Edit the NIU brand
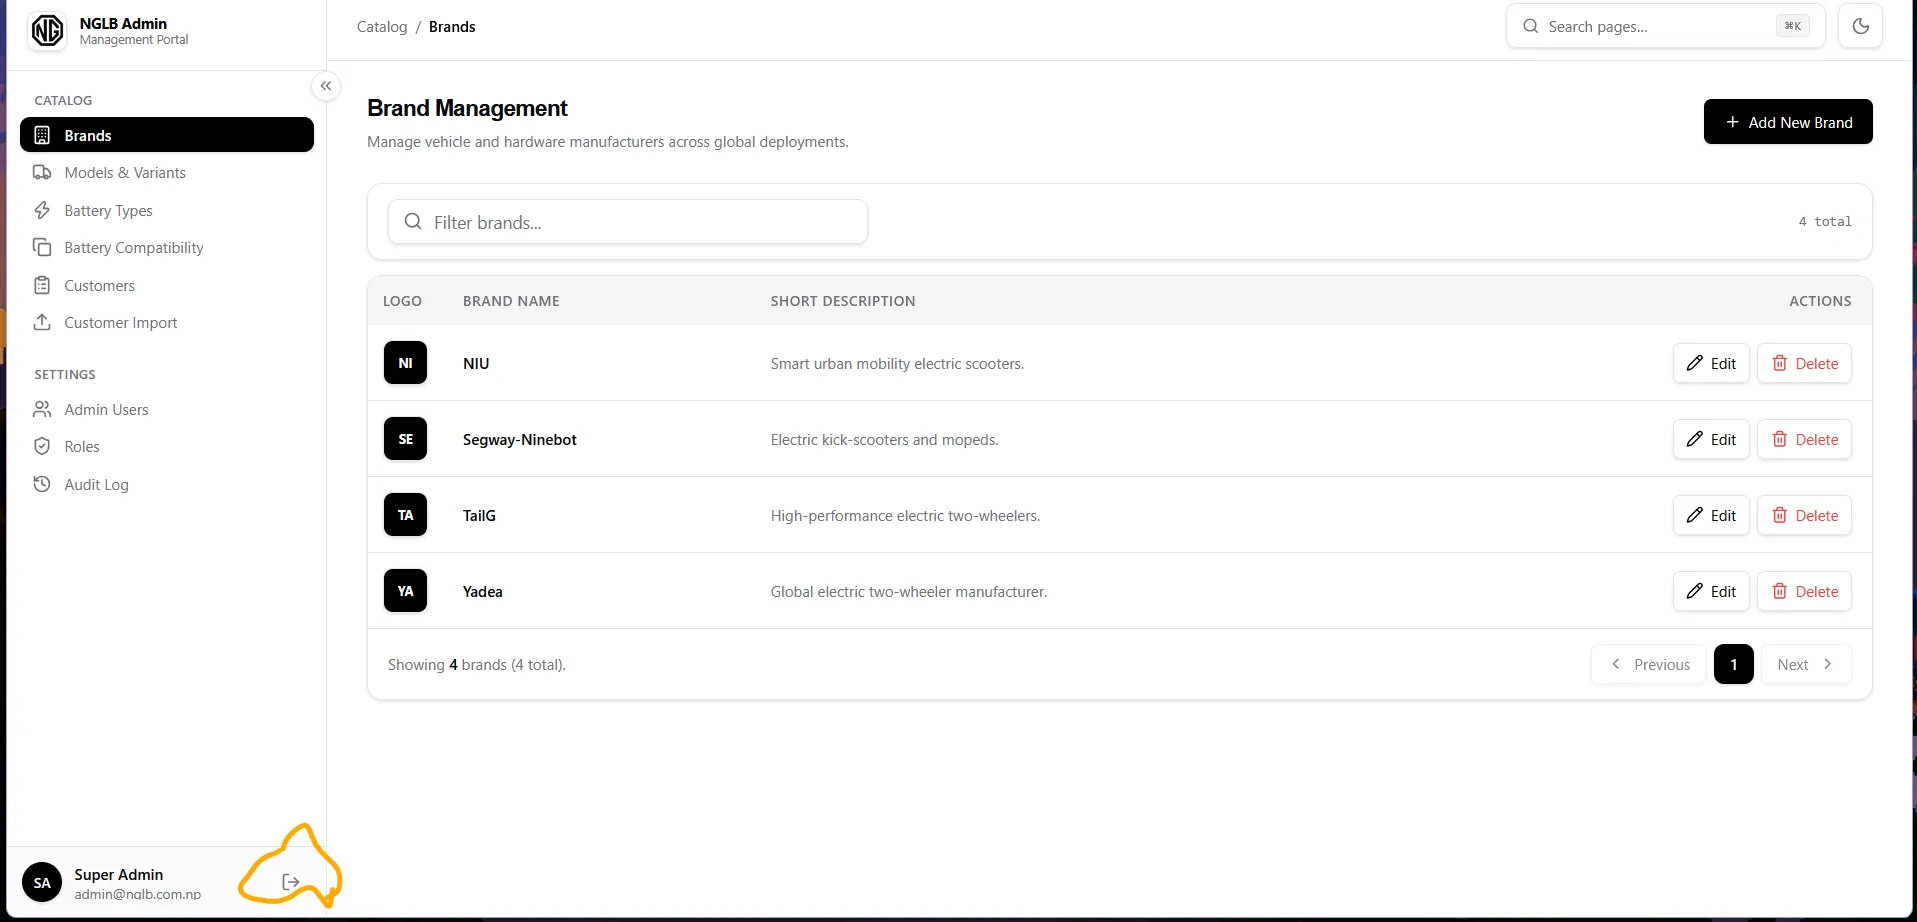This screenshot has width=1917, height=922. 1711,363
